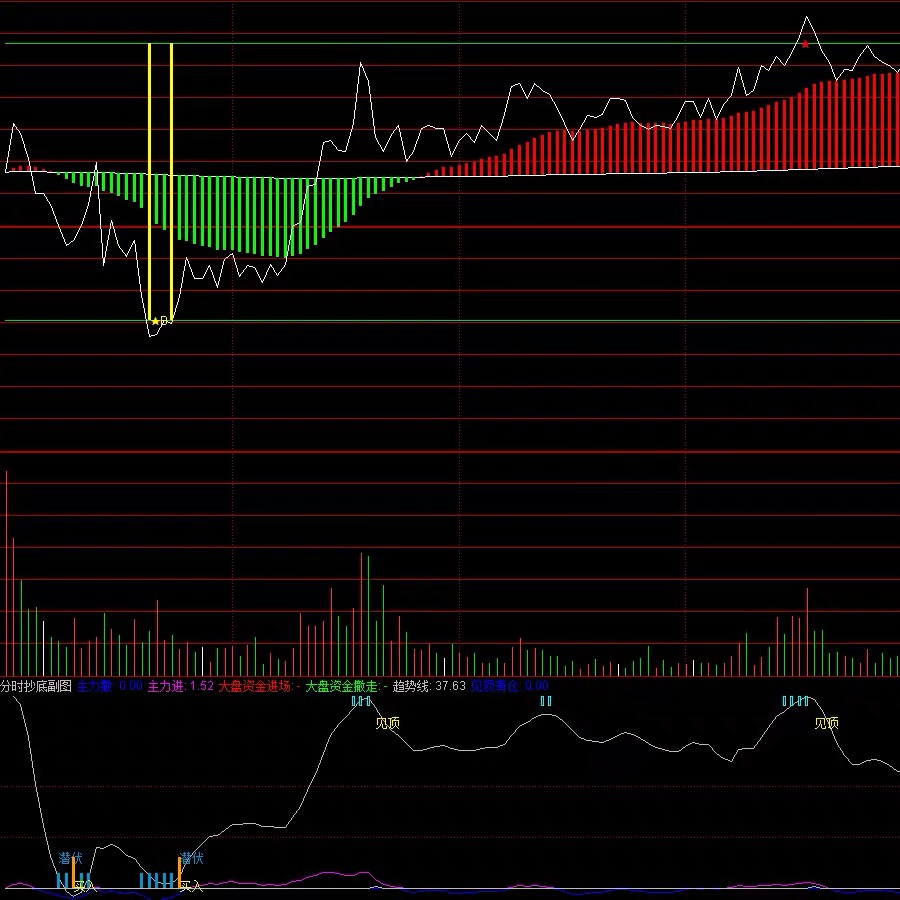Select the cyan bars above the first 见顶
This screenshot has width=900, height=900.
[361, 701]
